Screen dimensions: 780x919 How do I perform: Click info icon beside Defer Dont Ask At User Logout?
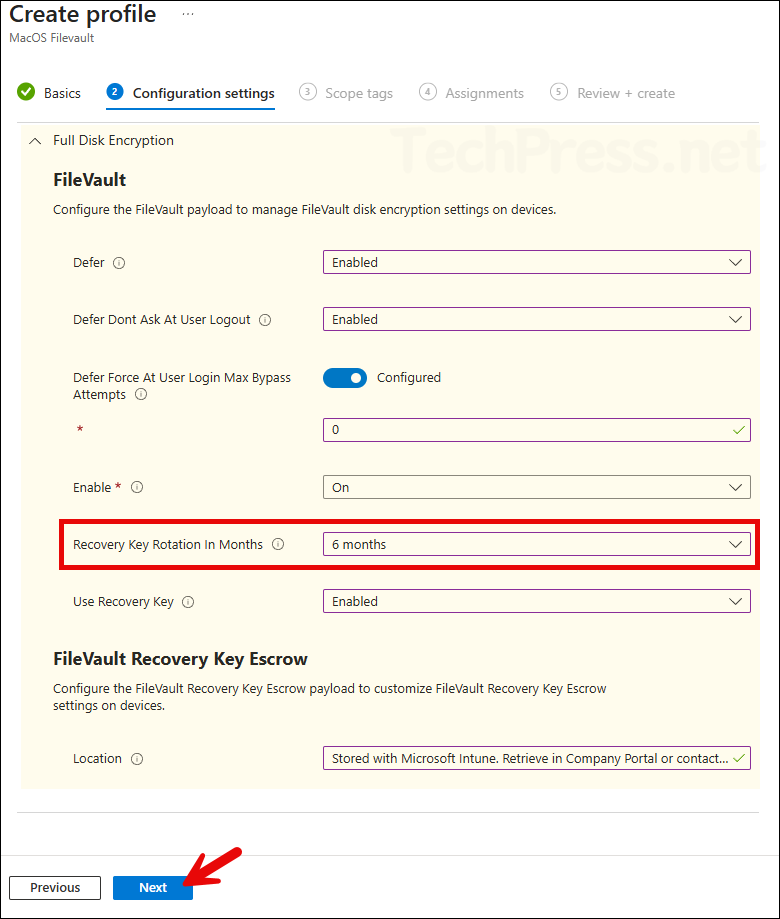(x=265, y=320)
